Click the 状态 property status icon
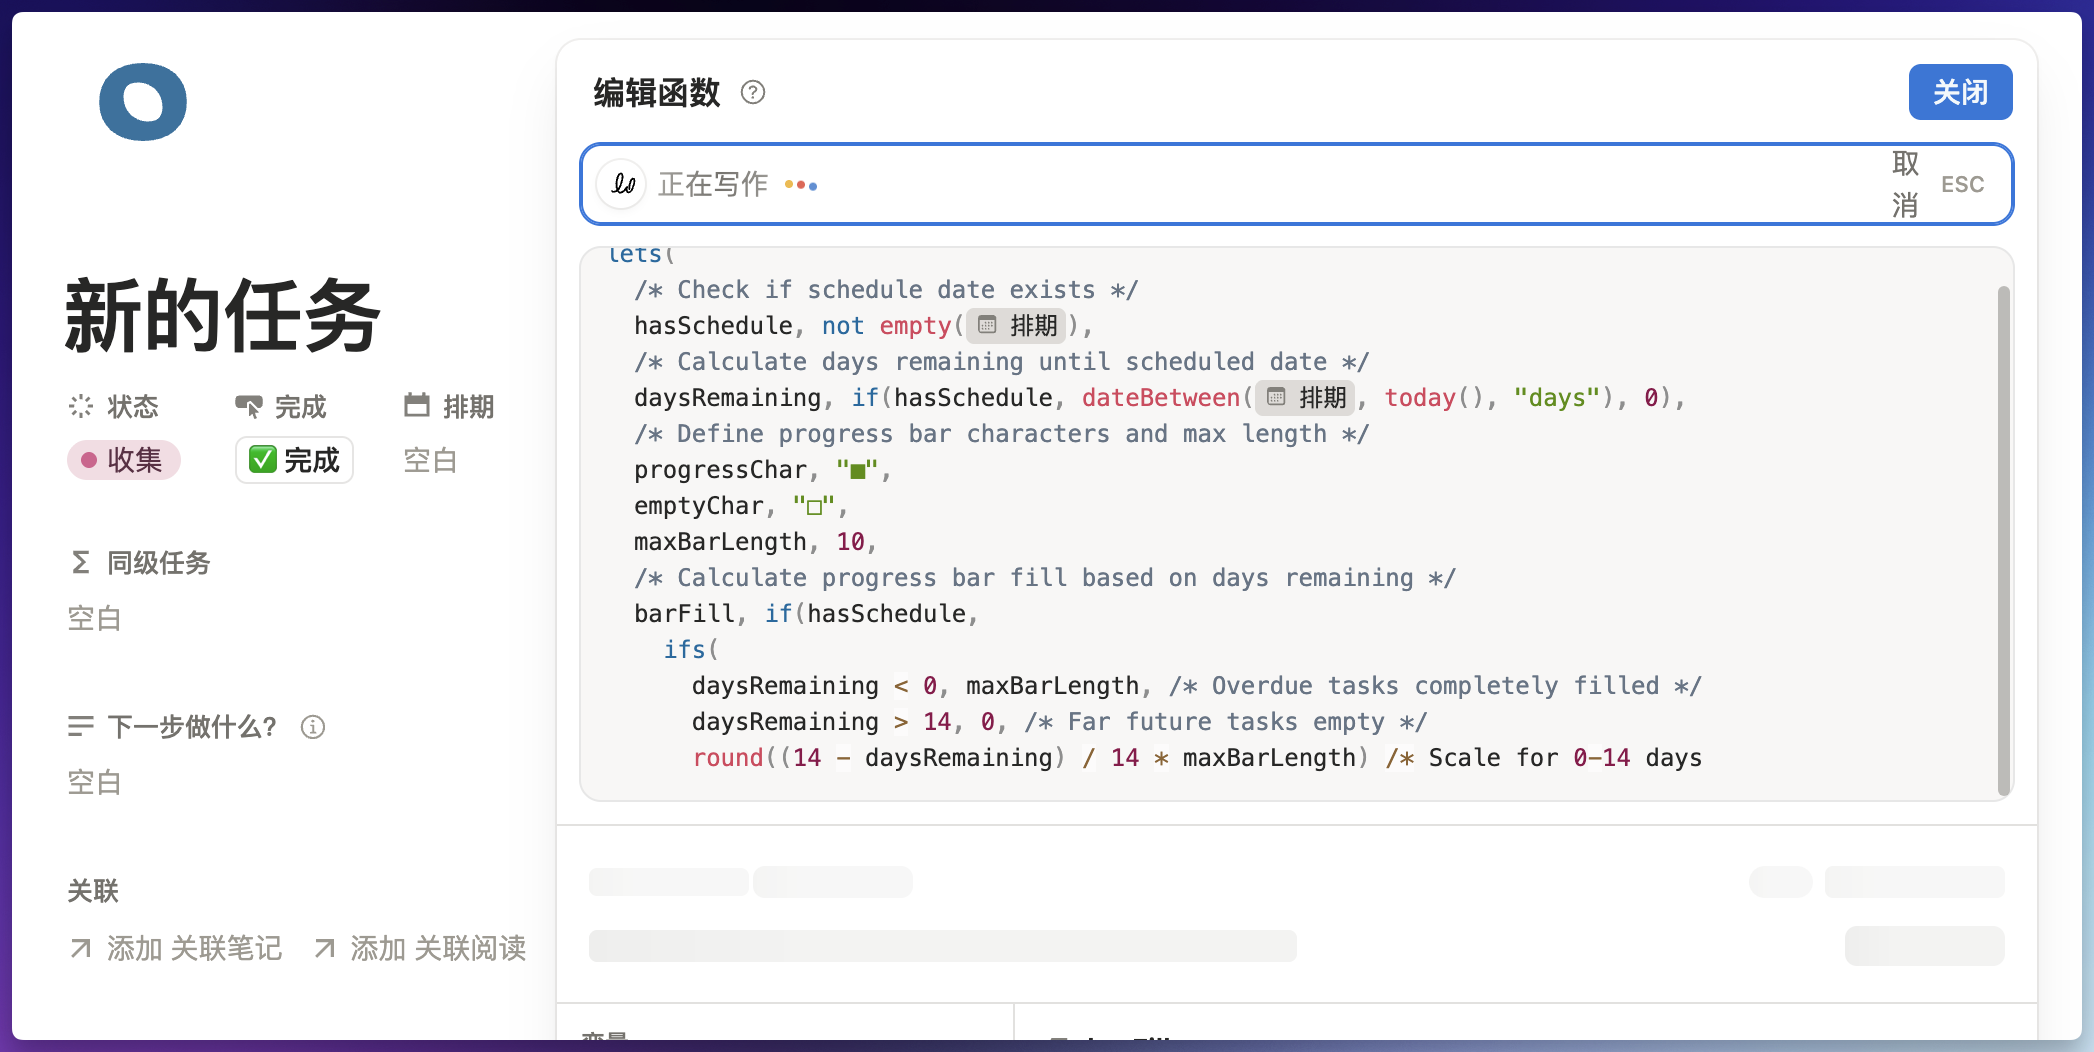Image resolution: width=2094 pixels, height=1052 pixels. coord(80,406)
